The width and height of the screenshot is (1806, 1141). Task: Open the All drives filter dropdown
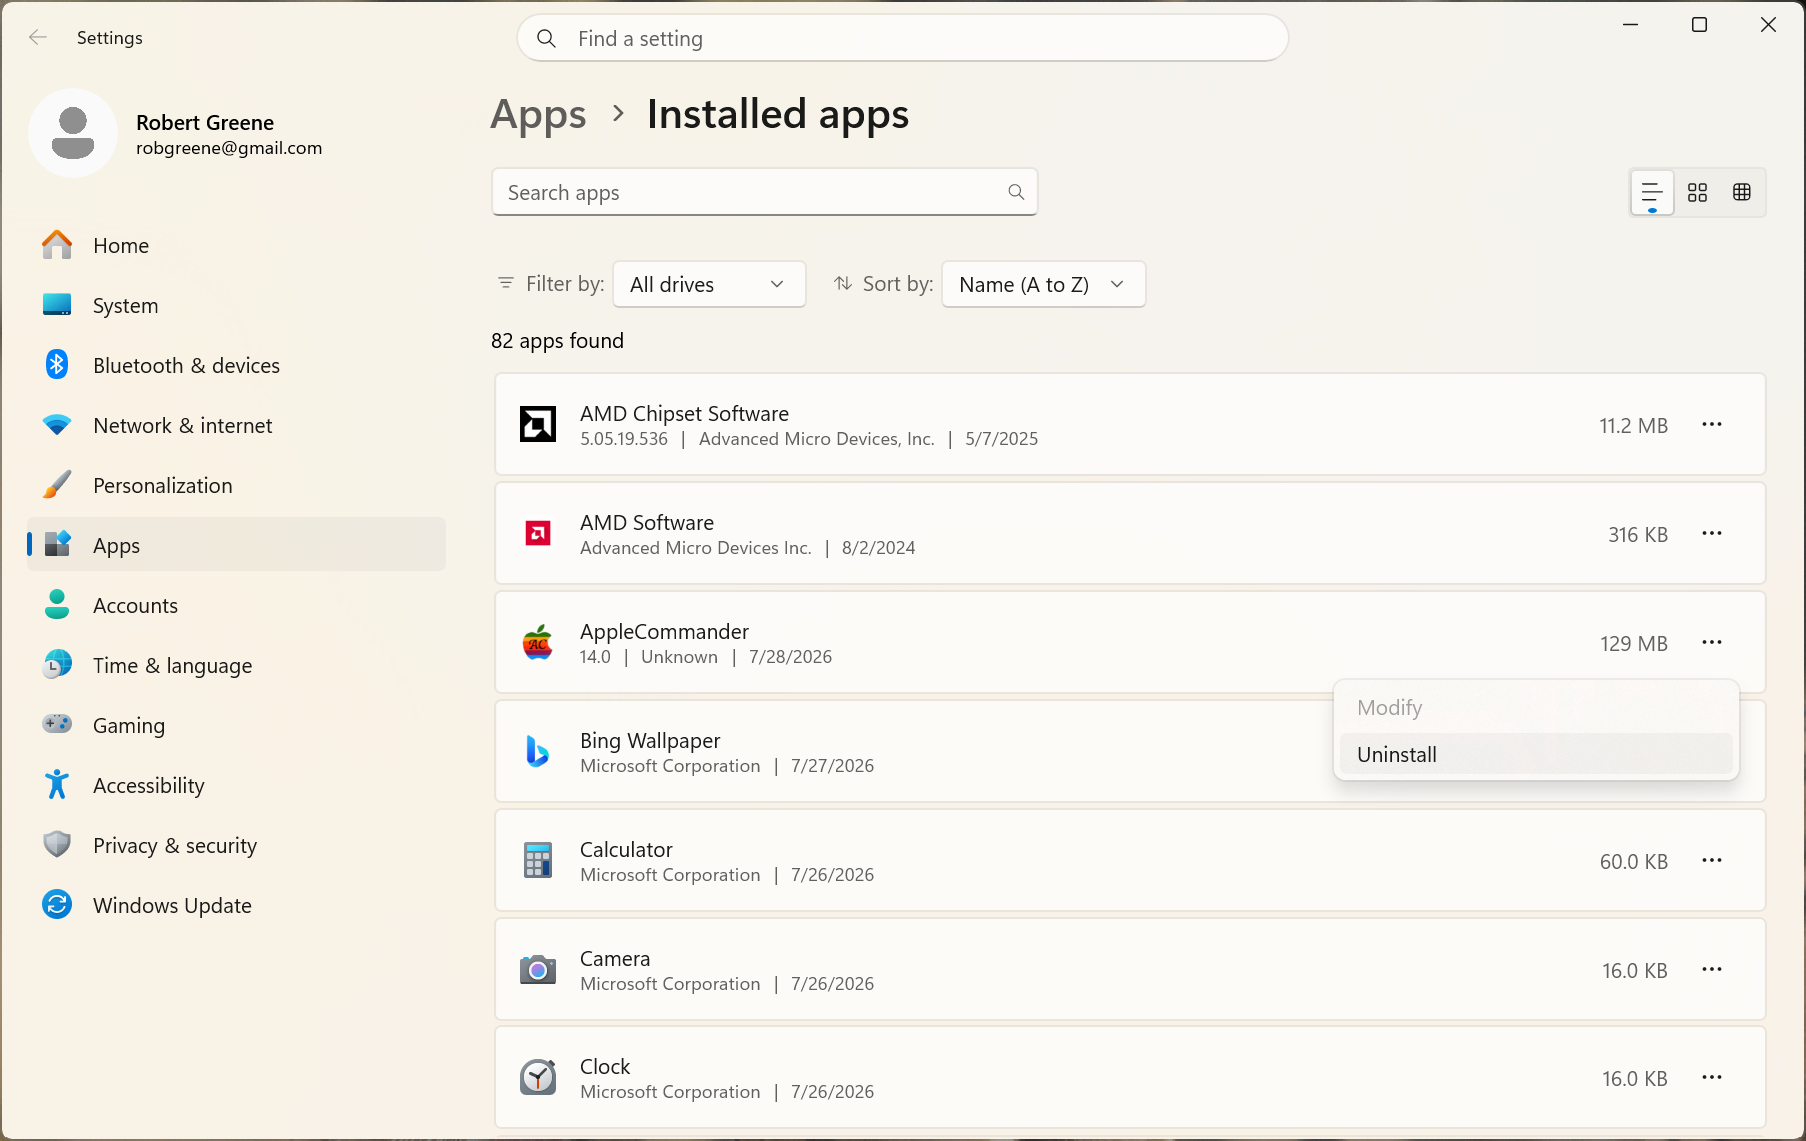(x=709, y=284)
